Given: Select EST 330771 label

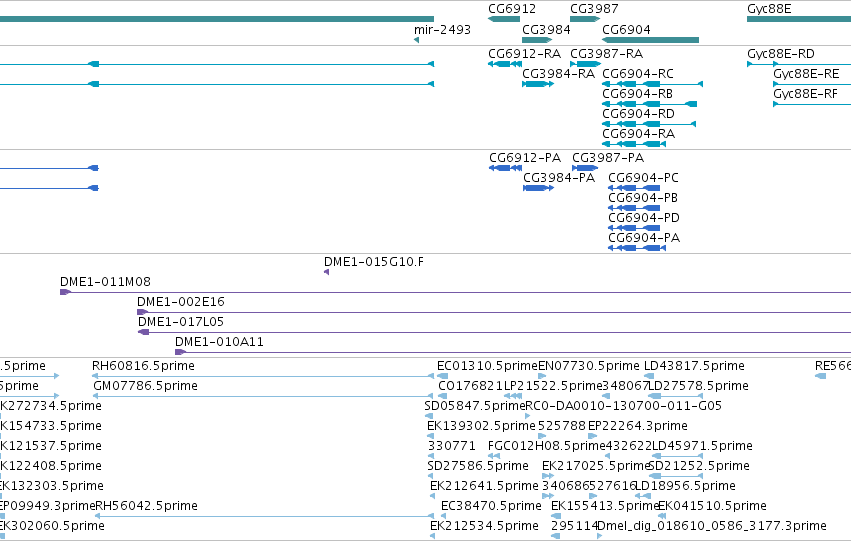Looking at the screenshot, I should pyautogui.click(x=451, y=446).
